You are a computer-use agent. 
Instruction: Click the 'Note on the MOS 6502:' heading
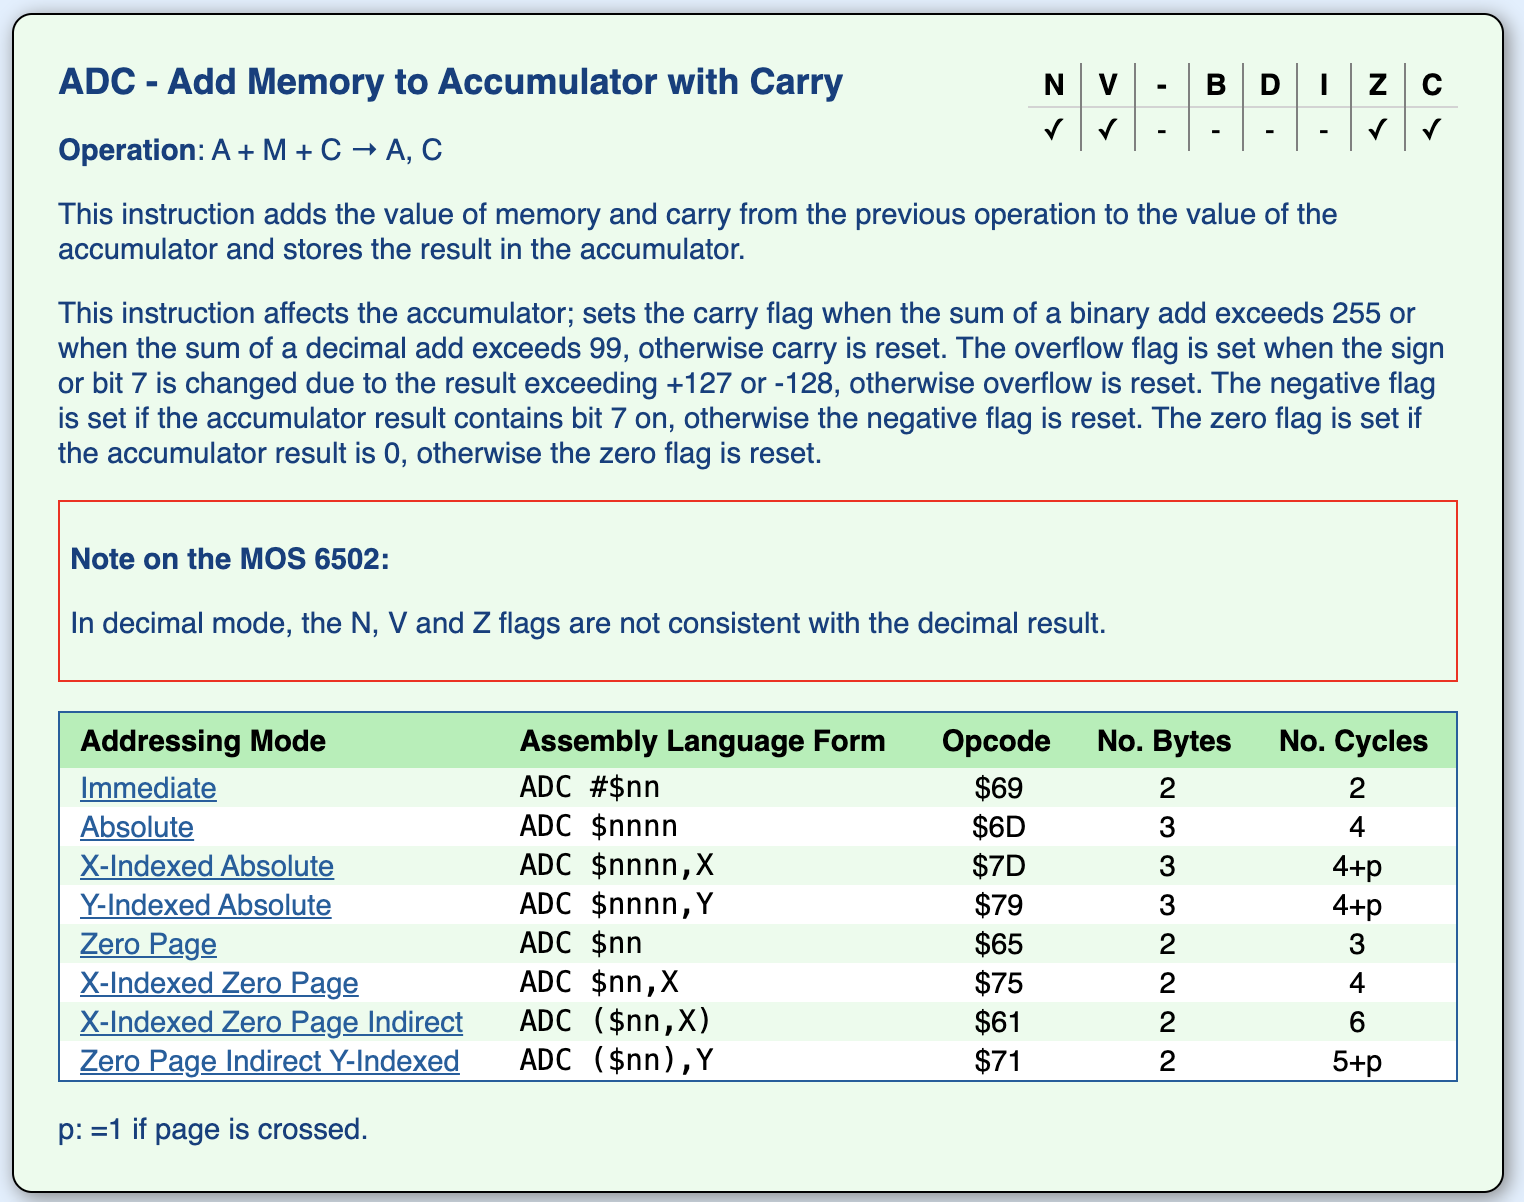(230, 558)
